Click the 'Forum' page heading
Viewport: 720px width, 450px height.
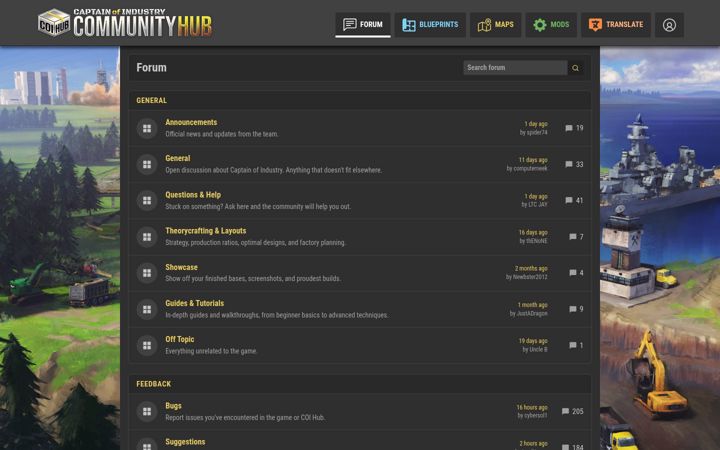coord(152,68)
